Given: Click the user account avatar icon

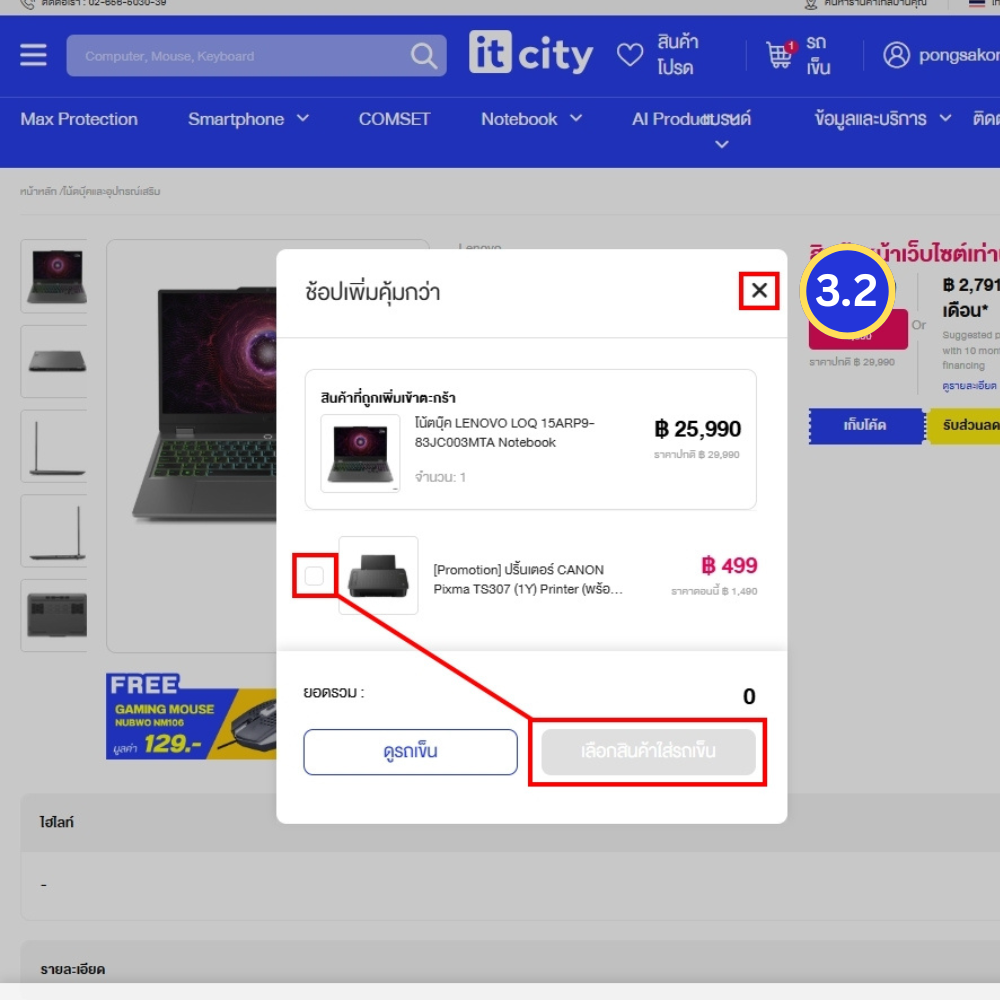Looking at the screenshot, I should [896, 55].
